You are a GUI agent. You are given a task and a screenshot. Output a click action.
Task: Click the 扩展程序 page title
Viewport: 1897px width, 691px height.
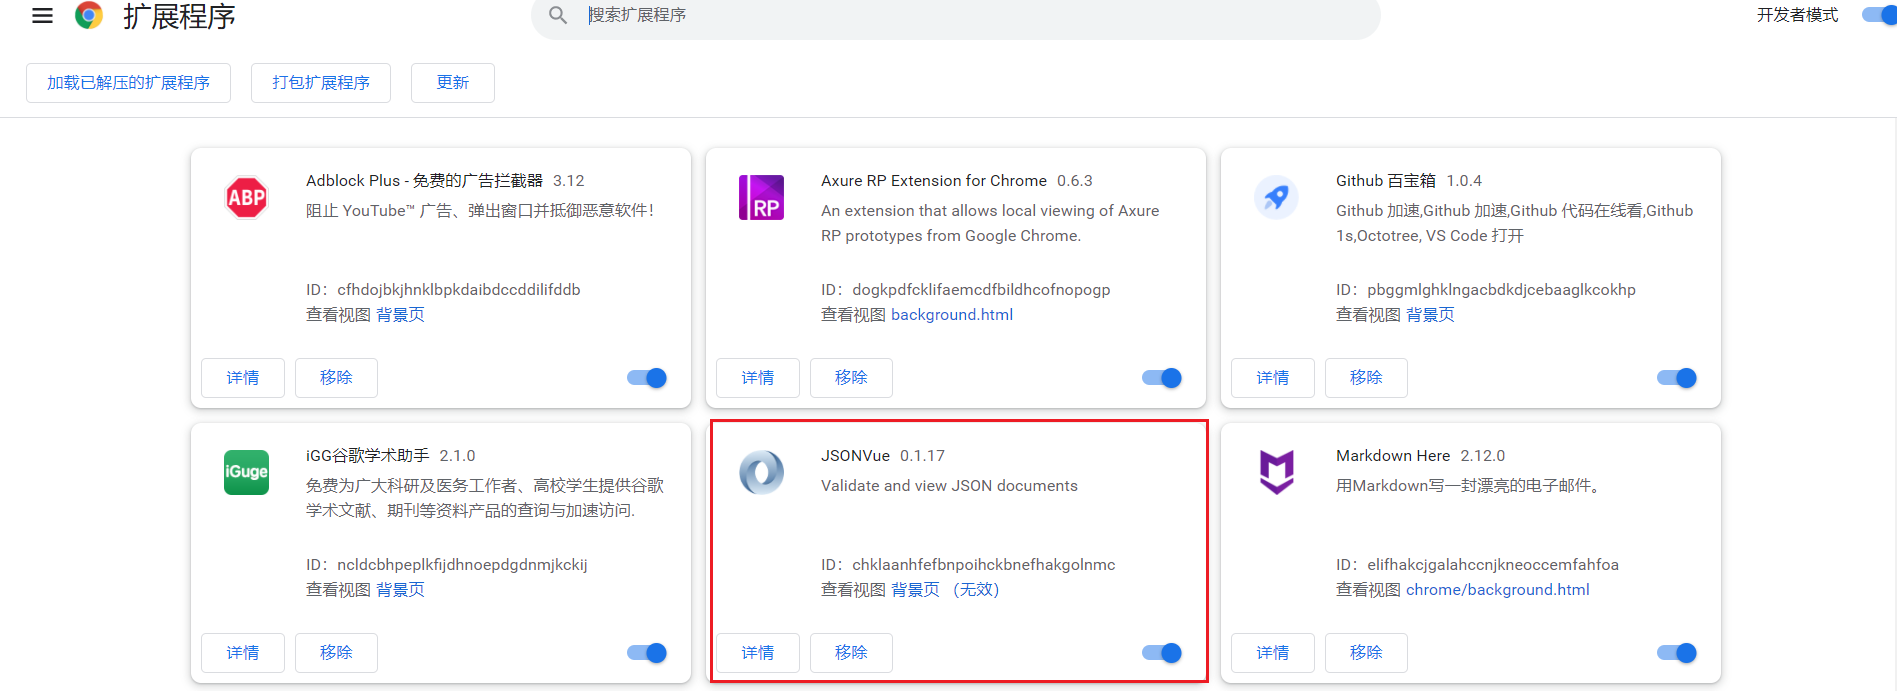[179, 16]
